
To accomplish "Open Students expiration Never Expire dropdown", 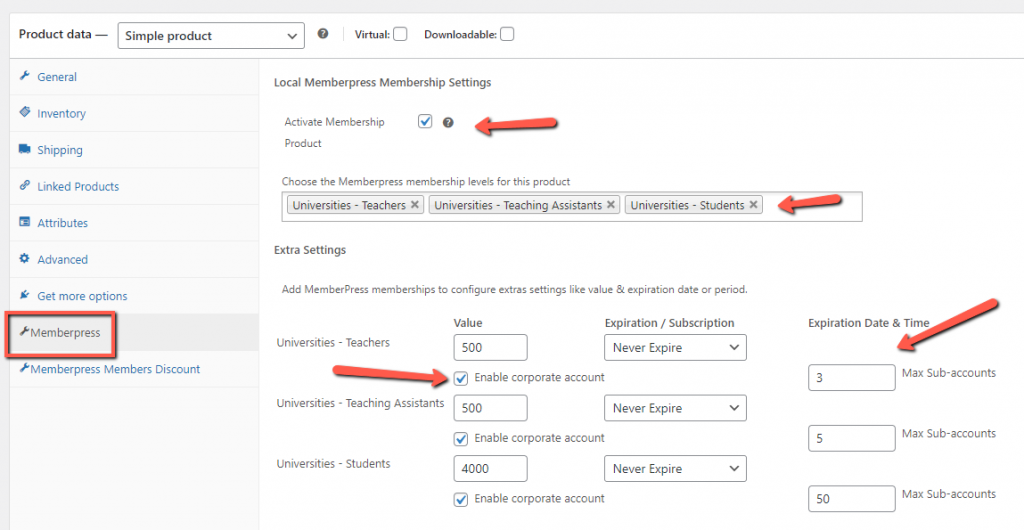I will point(675,469).
